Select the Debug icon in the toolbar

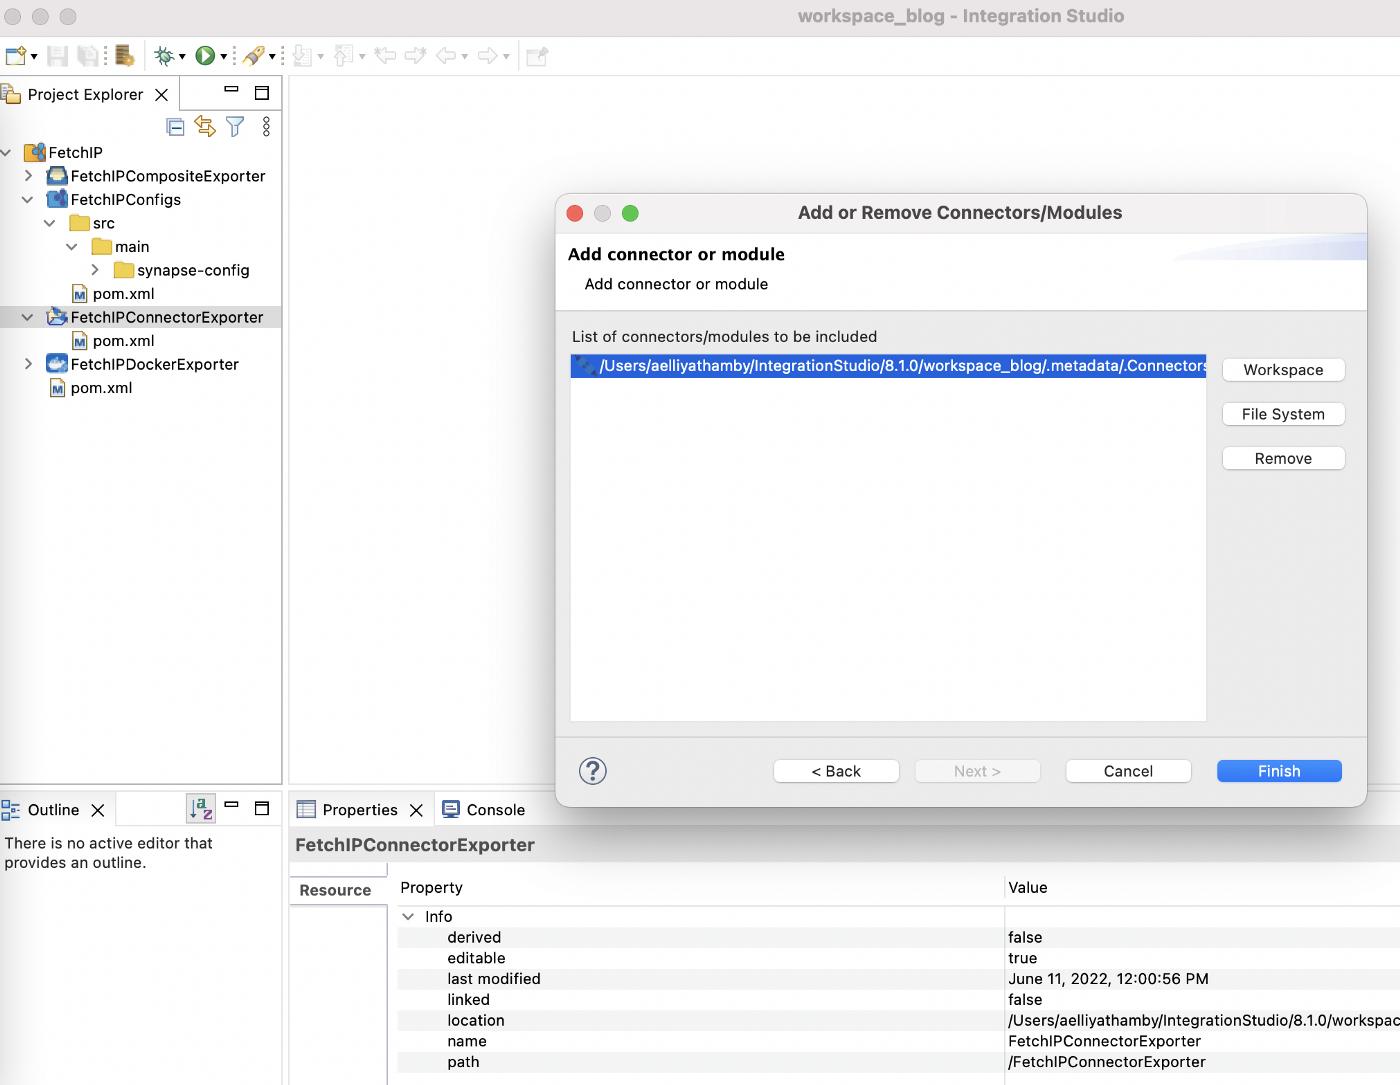[166, 55]
